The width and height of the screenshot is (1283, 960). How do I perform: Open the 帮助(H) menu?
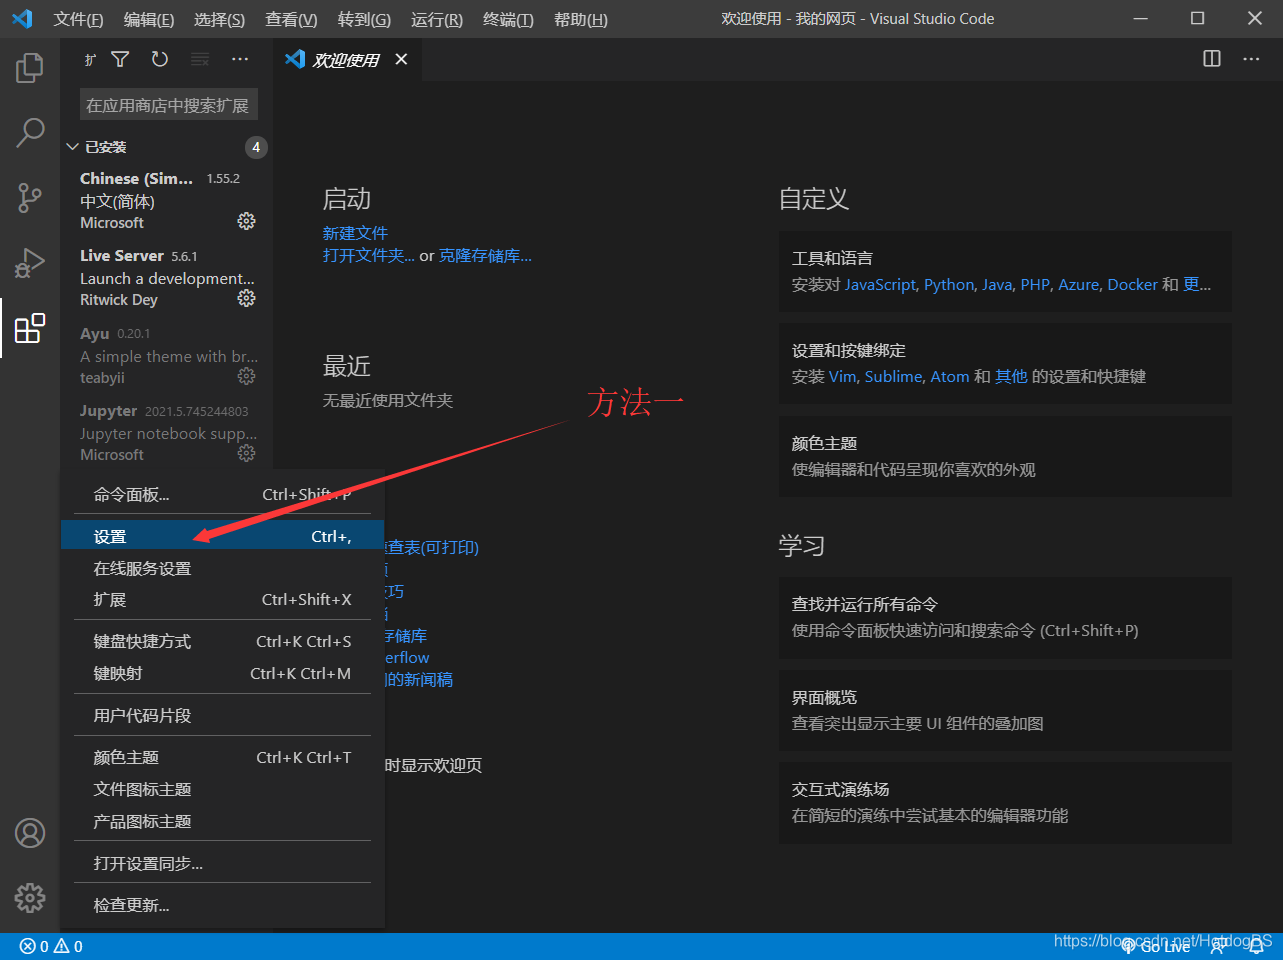581,19
